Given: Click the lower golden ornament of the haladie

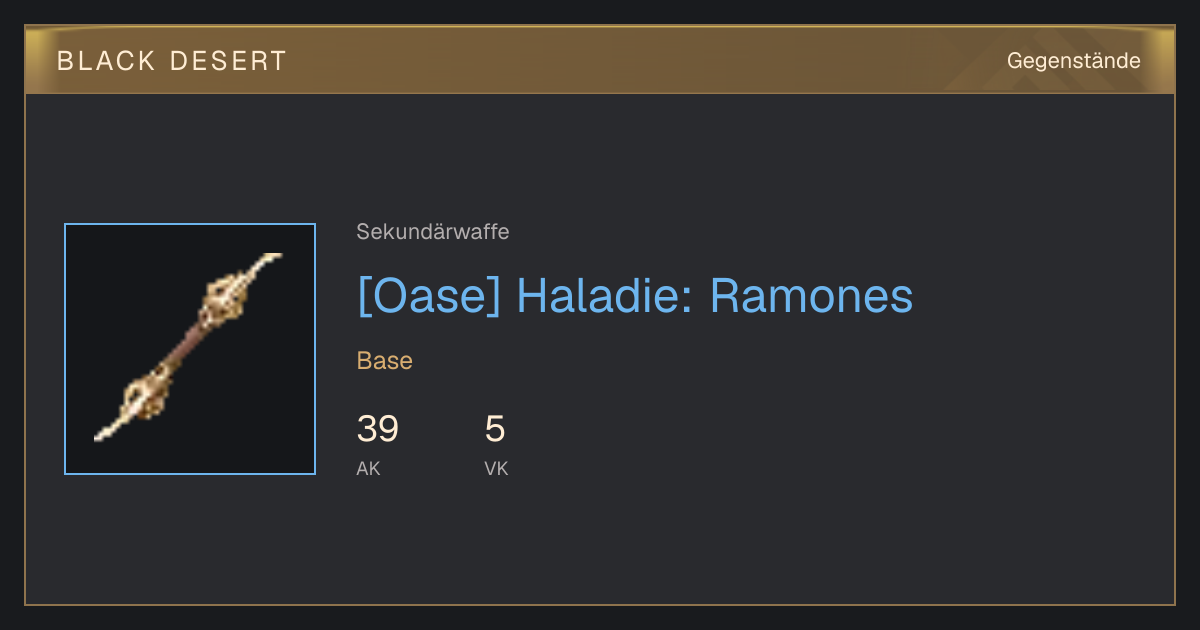Looking at the screenshot, I should pyautogui.click(x=145, y=392).
